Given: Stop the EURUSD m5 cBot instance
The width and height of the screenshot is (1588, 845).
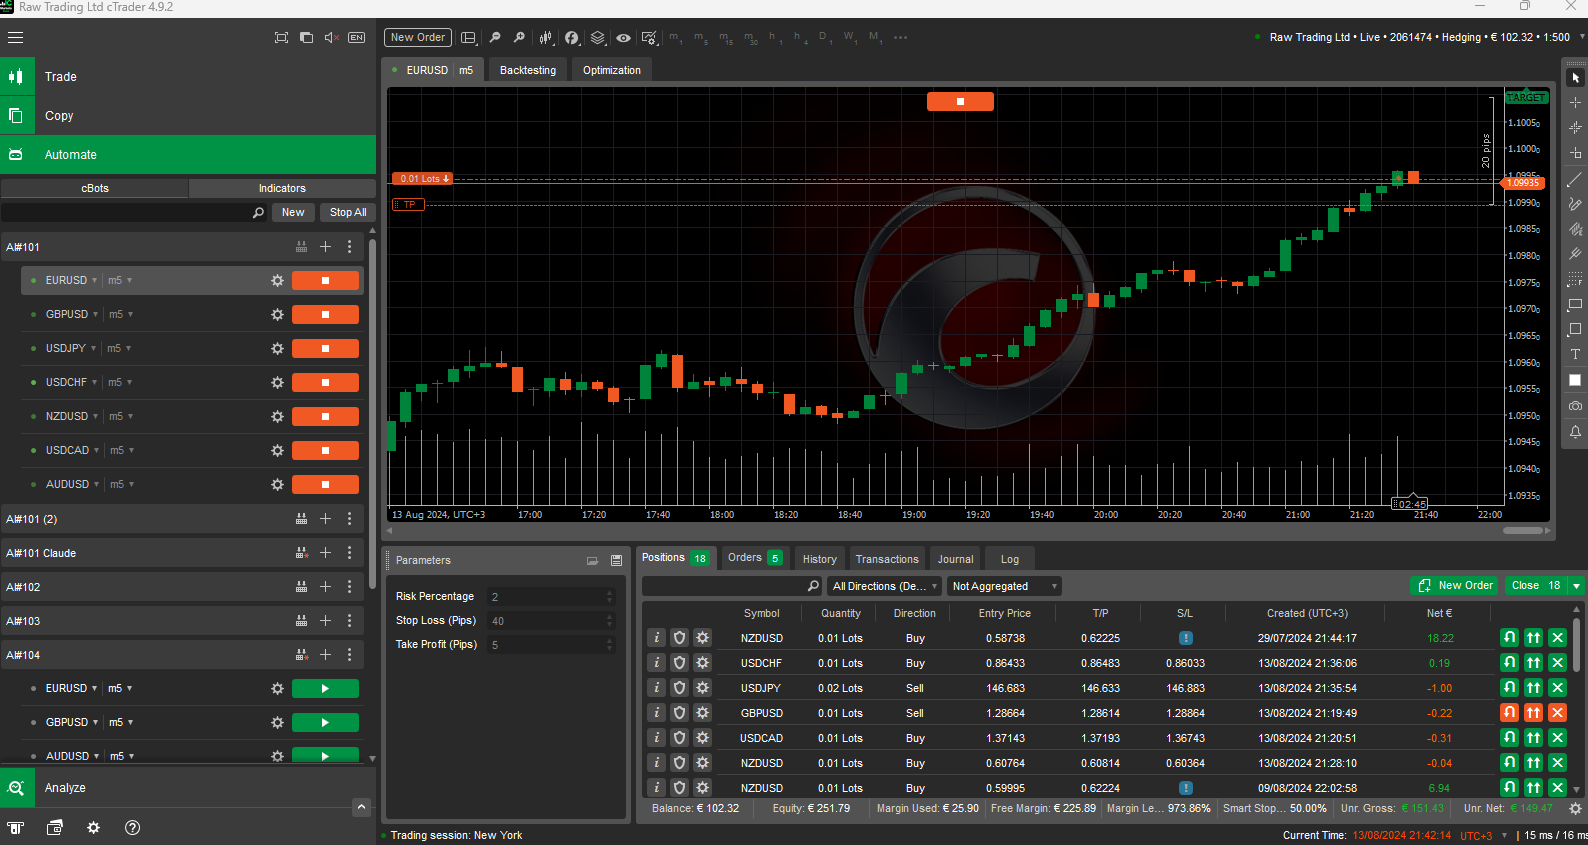Looking at the screenshot, I should [325, 281].
